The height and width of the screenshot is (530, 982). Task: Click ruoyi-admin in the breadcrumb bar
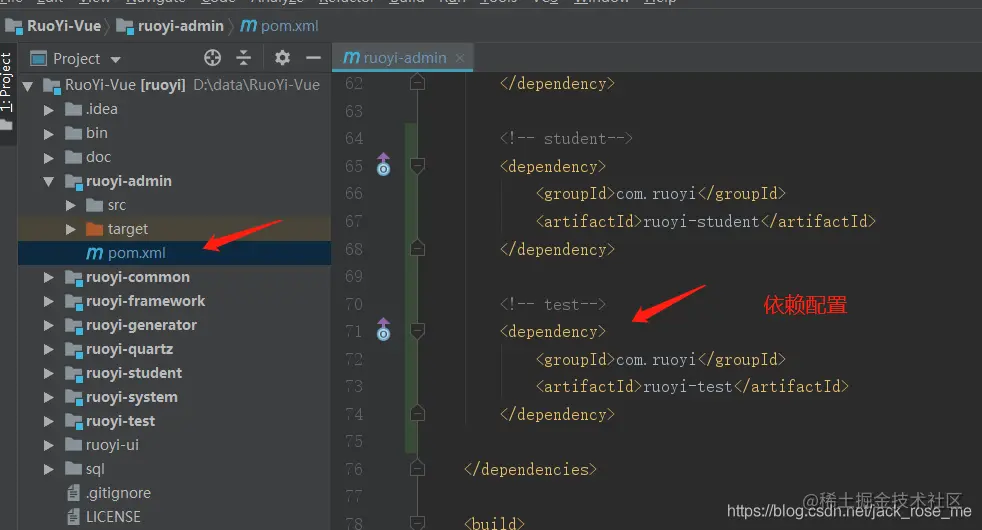coord(180,26)
